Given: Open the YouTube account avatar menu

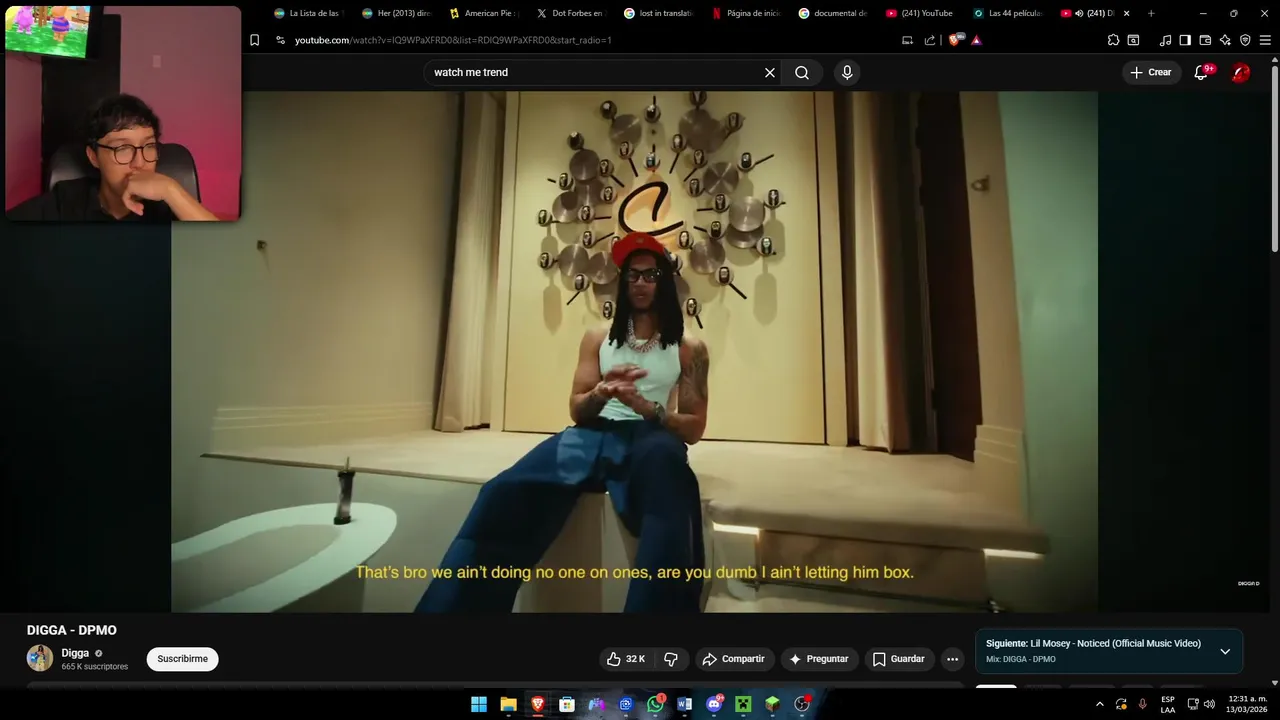Looking at the screenshot, I should click(1240, 72).
